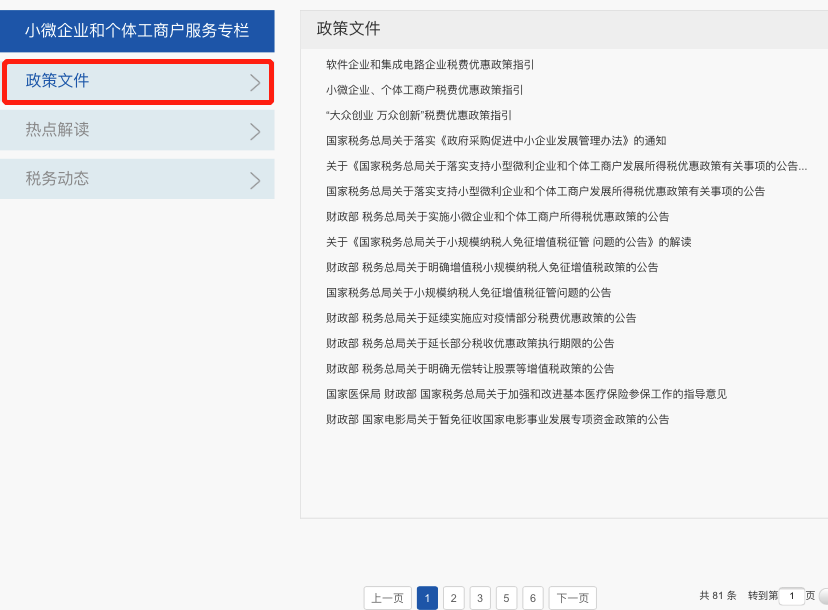Go to next page with 下一页
Image resolution: width=828 pixels, height=610 pixels.
[x=573, y=598]
